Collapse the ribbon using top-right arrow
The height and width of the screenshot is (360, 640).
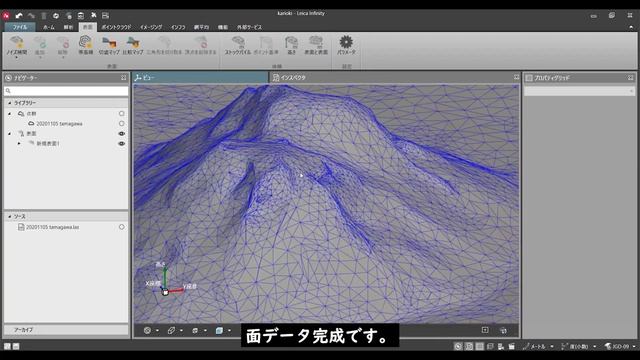click(x=631, y=27)
